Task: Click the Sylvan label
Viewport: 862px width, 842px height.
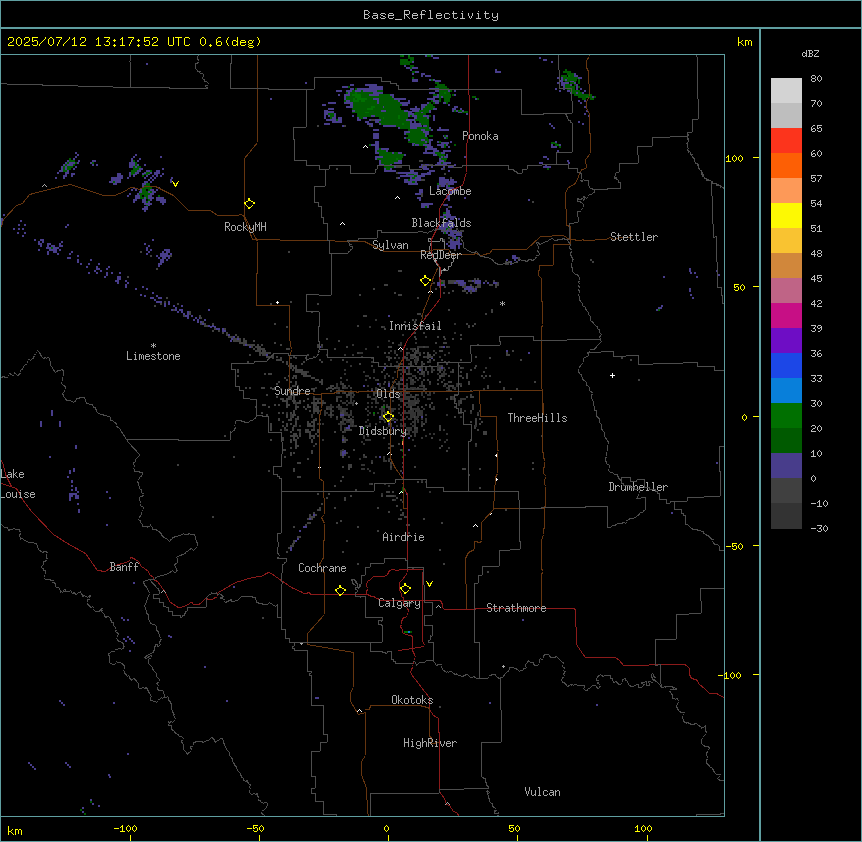Action: point(390,245)
